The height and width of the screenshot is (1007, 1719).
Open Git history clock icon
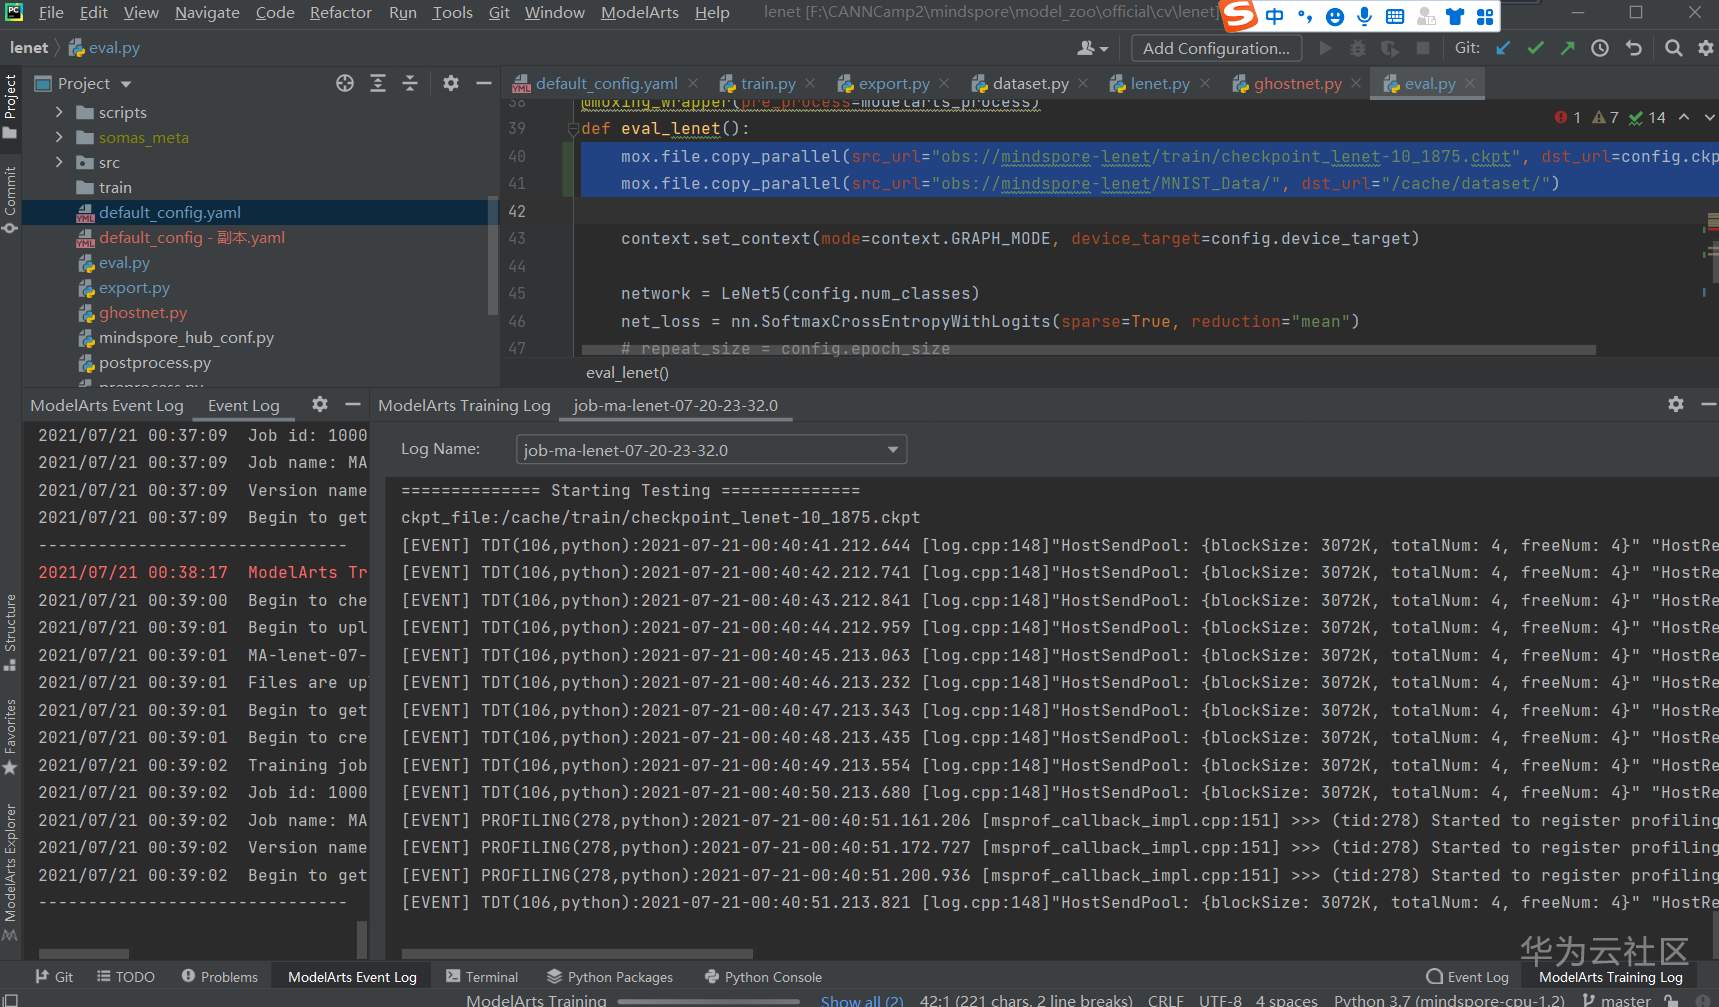pos(1600,48)
